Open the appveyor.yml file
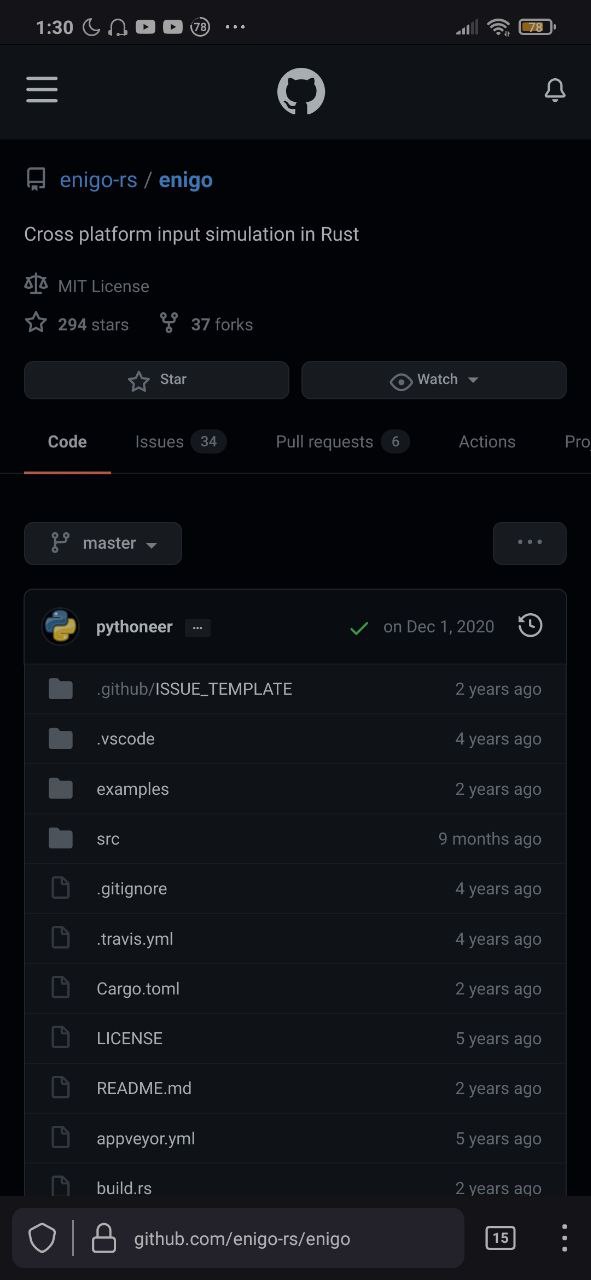591x1280 pixels. [146, 1138]
